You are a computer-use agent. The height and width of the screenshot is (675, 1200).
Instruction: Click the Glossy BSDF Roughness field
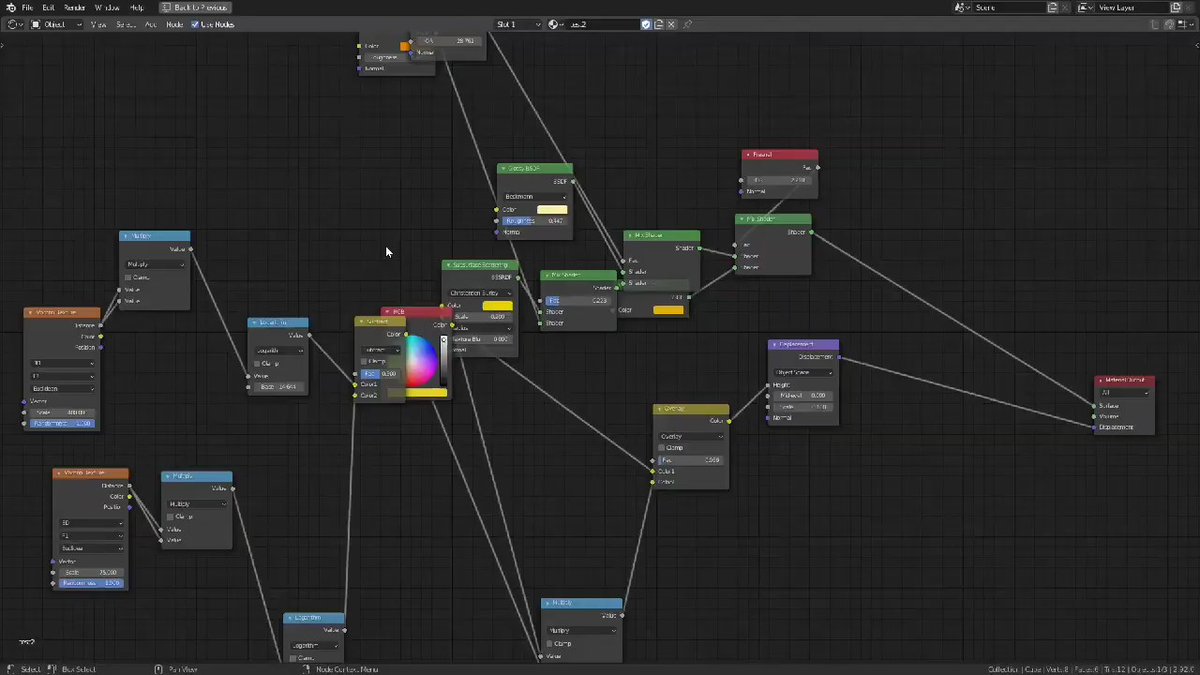535,220
